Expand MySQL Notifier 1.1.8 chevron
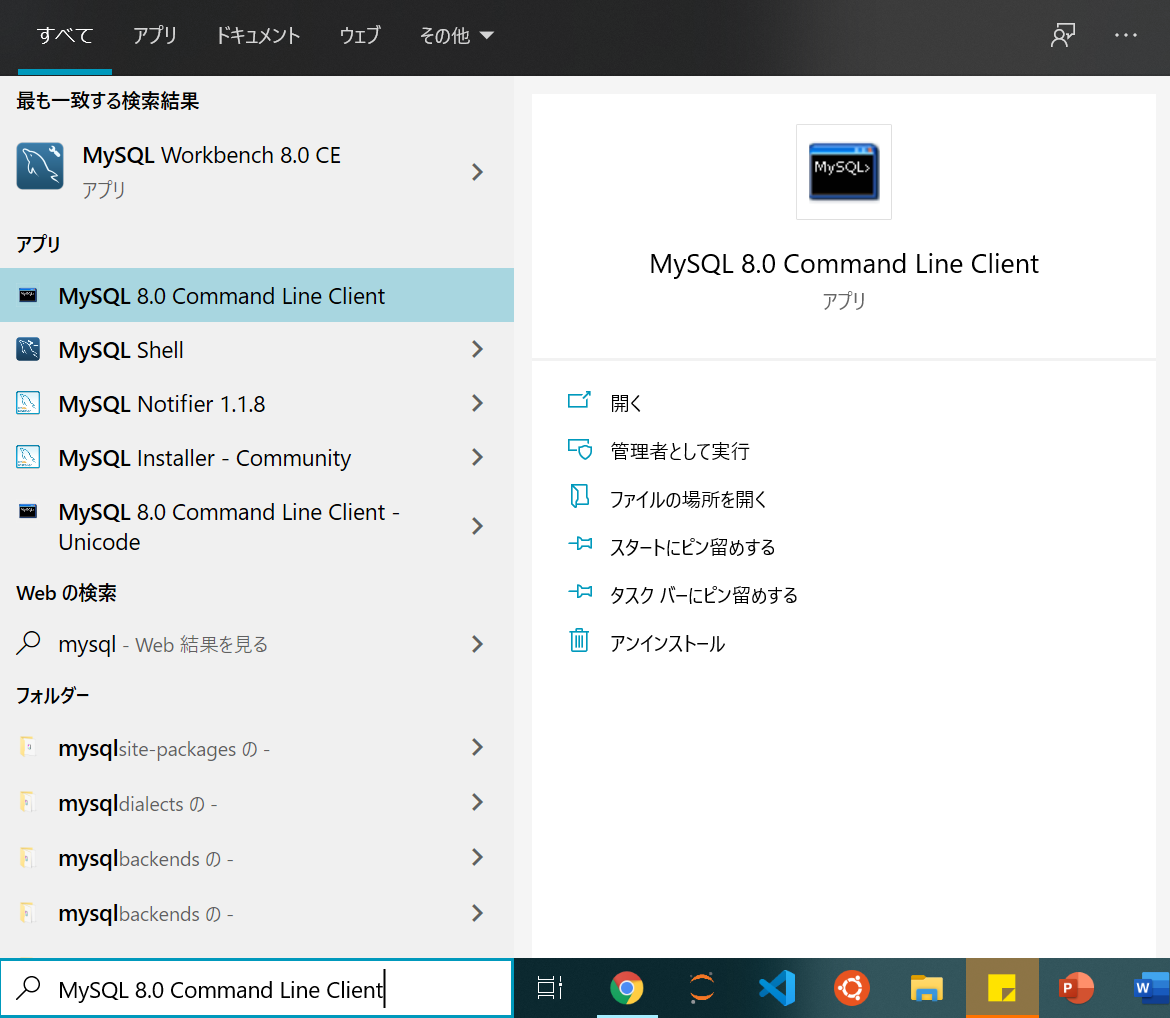This screenshot has height=1018, width=1170. click(478, 403)
